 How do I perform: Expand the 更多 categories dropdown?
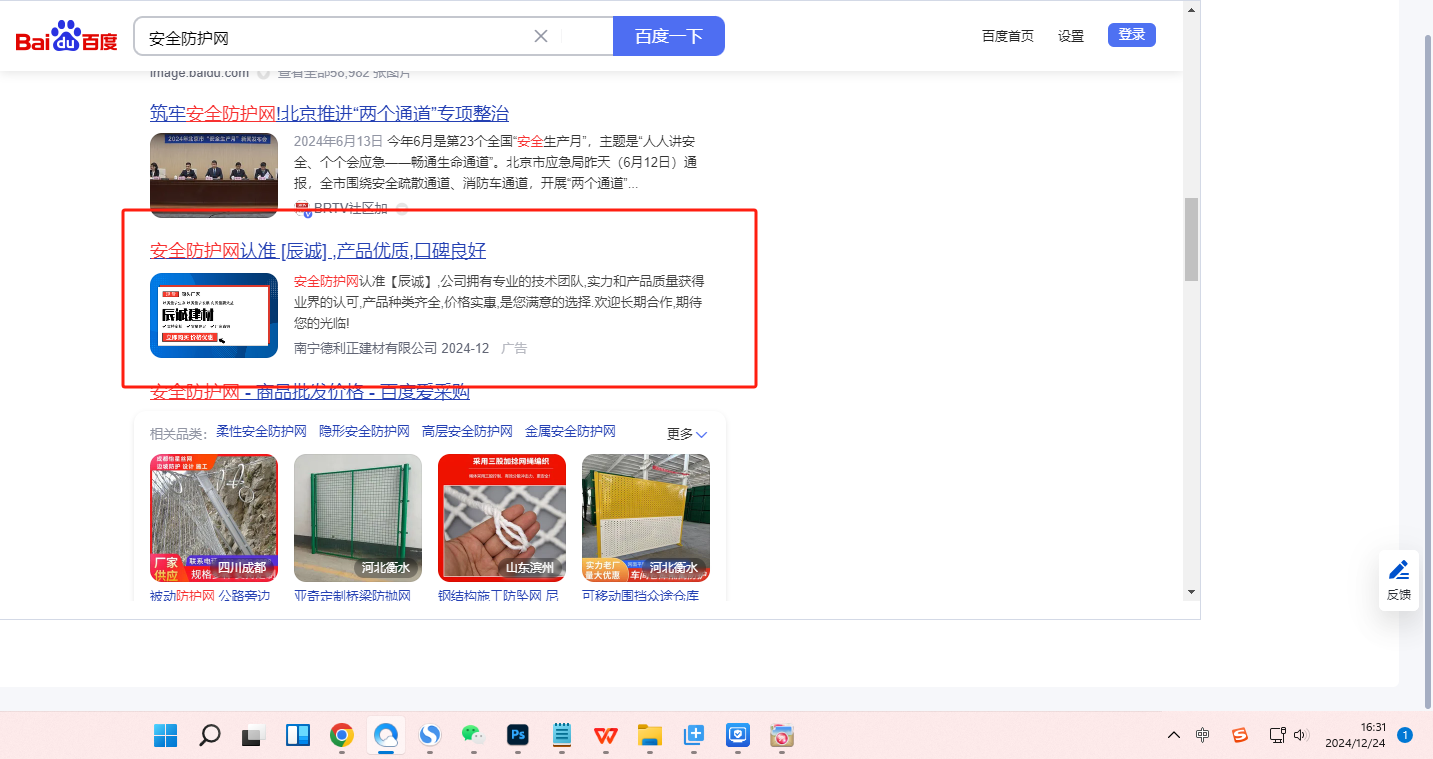687,434
